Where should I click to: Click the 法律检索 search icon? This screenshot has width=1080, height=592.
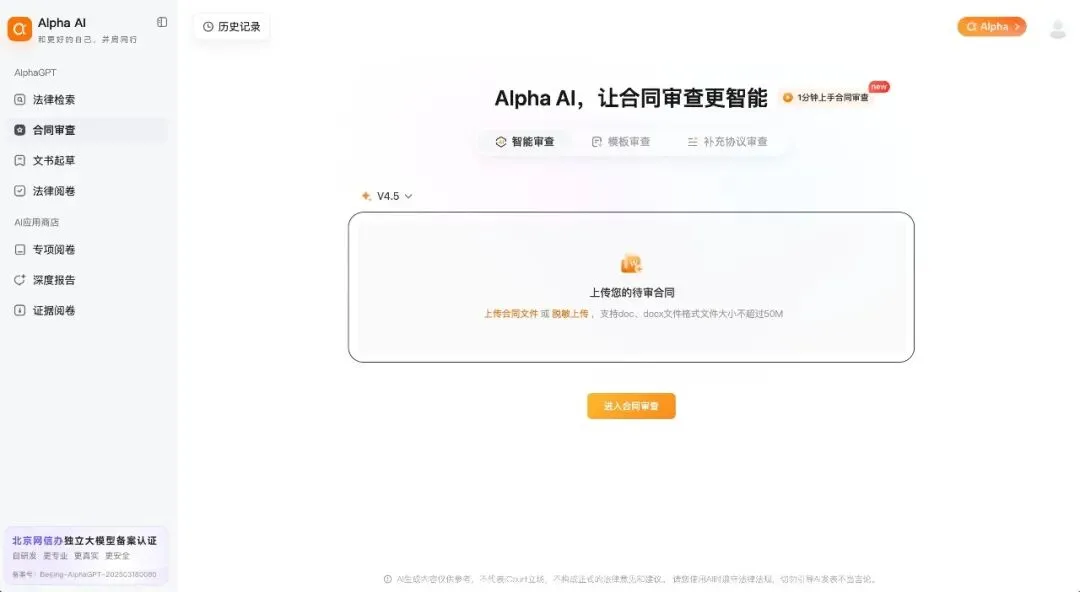click(x=20, y=100)
